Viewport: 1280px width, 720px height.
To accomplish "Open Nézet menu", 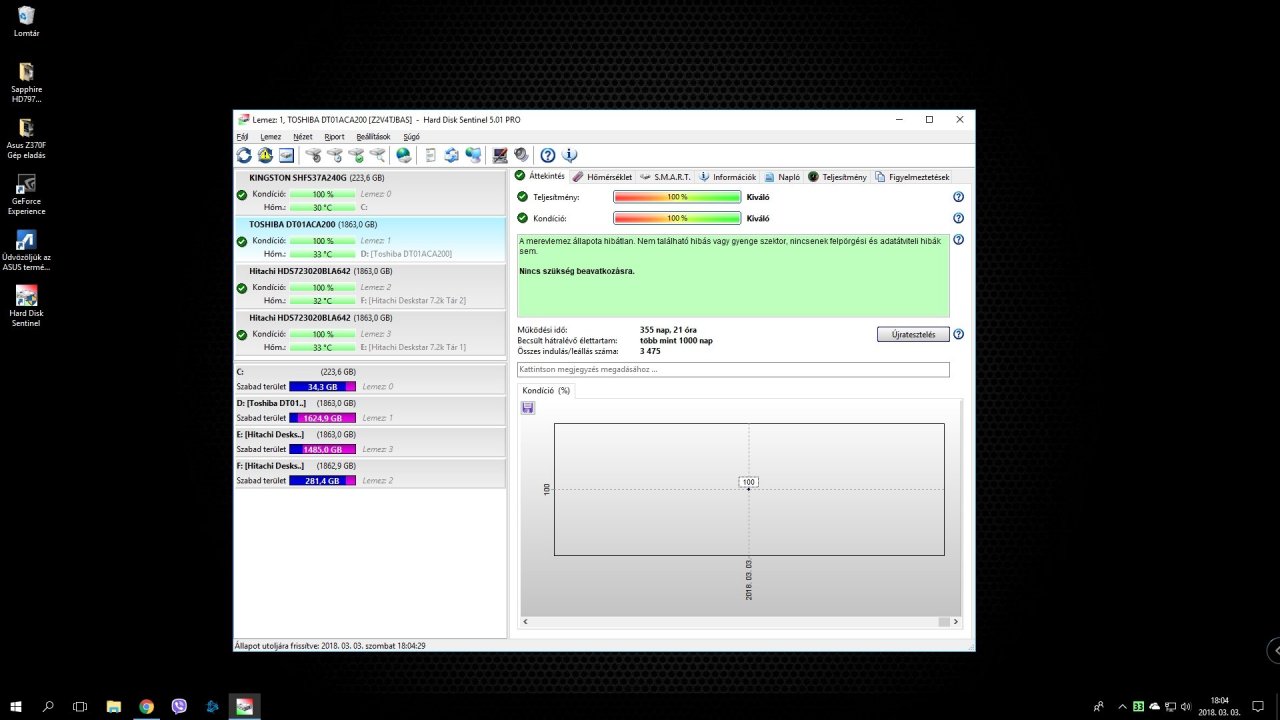I will [x=302, y=136].
